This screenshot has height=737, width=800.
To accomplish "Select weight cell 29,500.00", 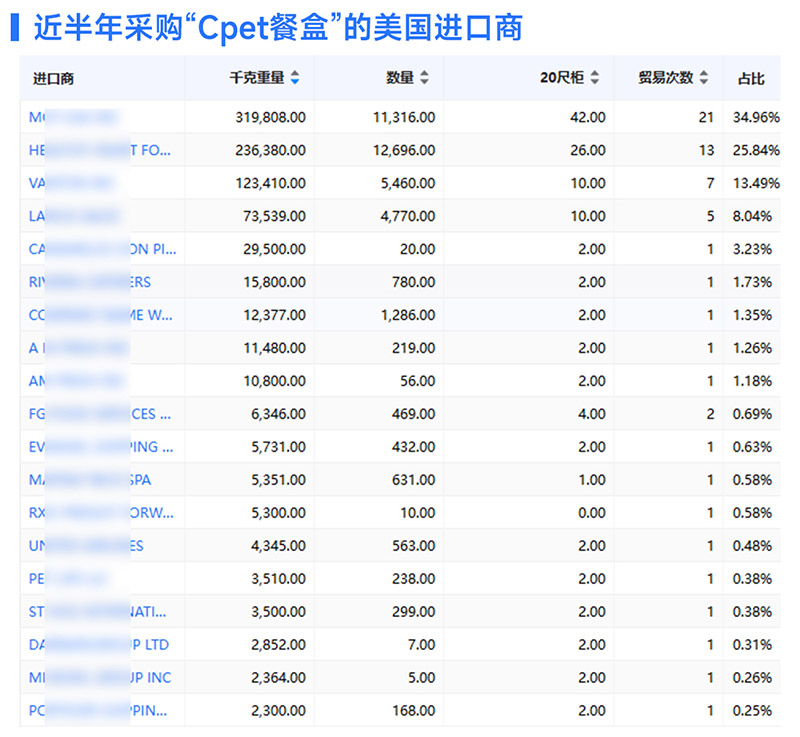I will [x=274, y=249].
